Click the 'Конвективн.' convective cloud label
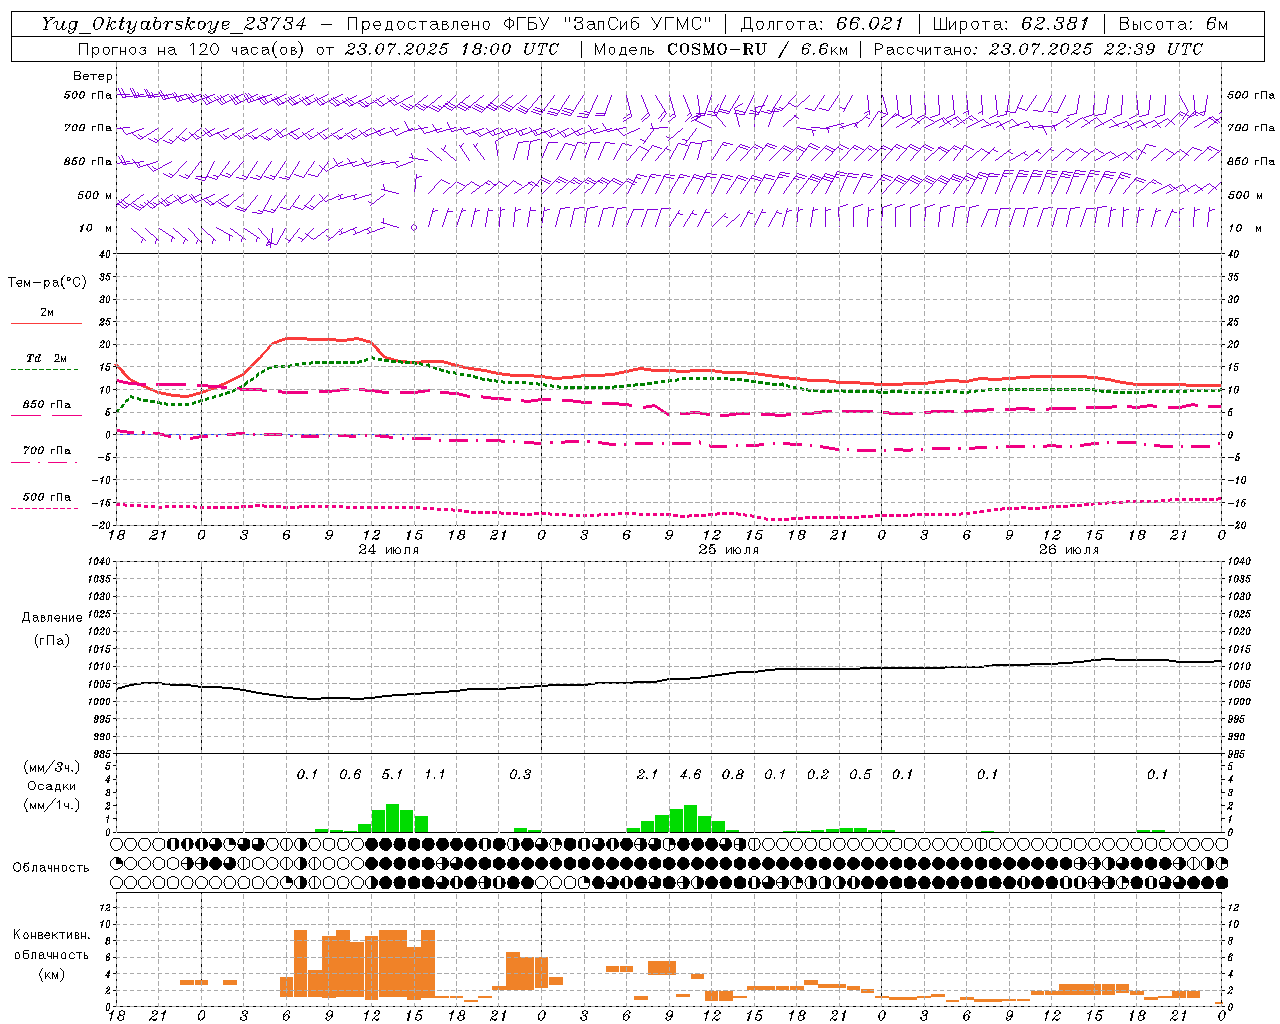The width and height of the screenshot is (1280, 1024). tap(51, 935)
